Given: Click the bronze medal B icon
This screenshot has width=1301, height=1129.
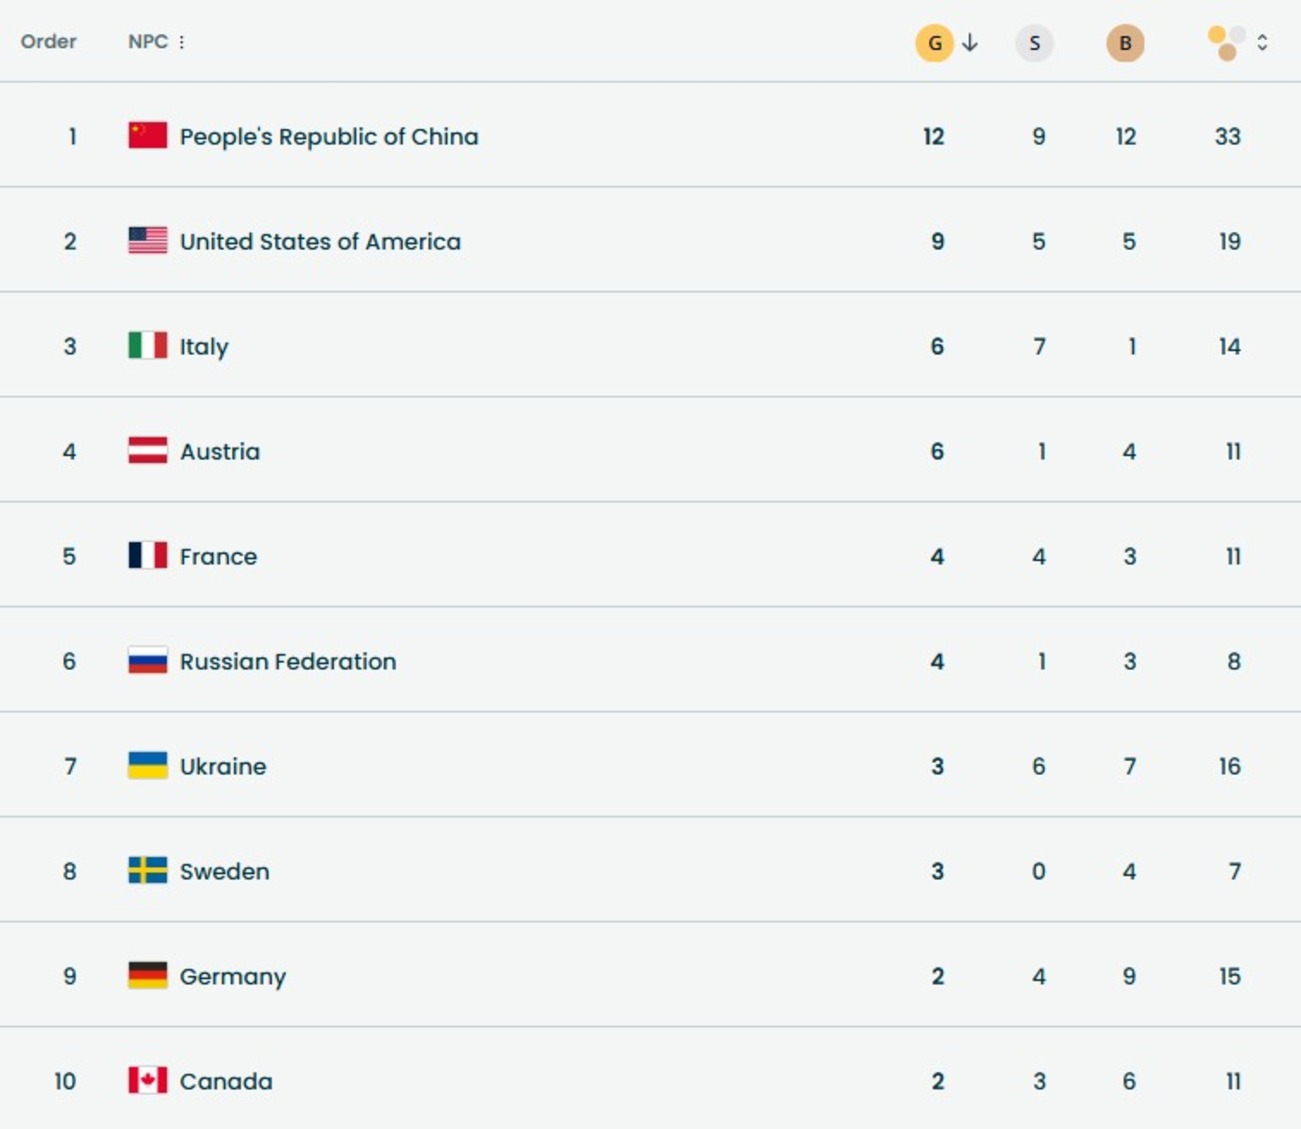Looking at the screenshot, I should (x=1125, y=43).
